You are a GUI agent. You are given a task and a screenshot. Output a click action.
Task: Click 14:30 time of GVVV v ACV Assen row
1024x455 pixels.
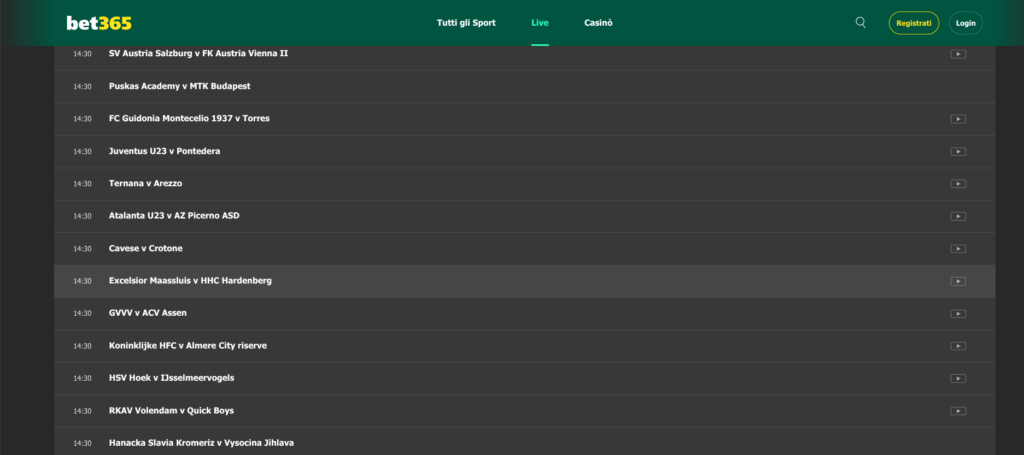82,313
